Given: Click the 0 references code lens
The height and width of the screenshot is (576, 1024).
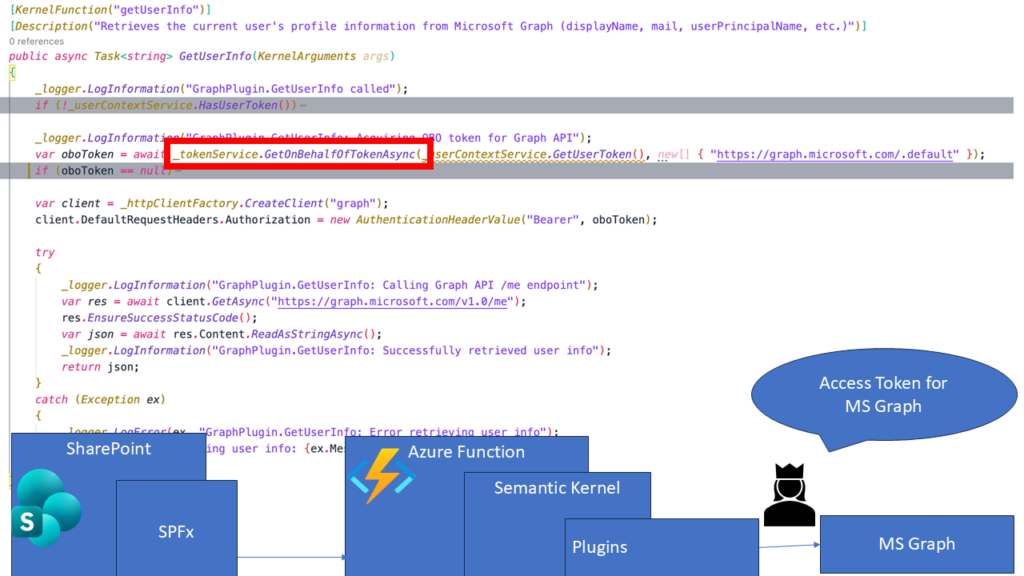Looking at the screenshot, I should click(x=37, y=41).
